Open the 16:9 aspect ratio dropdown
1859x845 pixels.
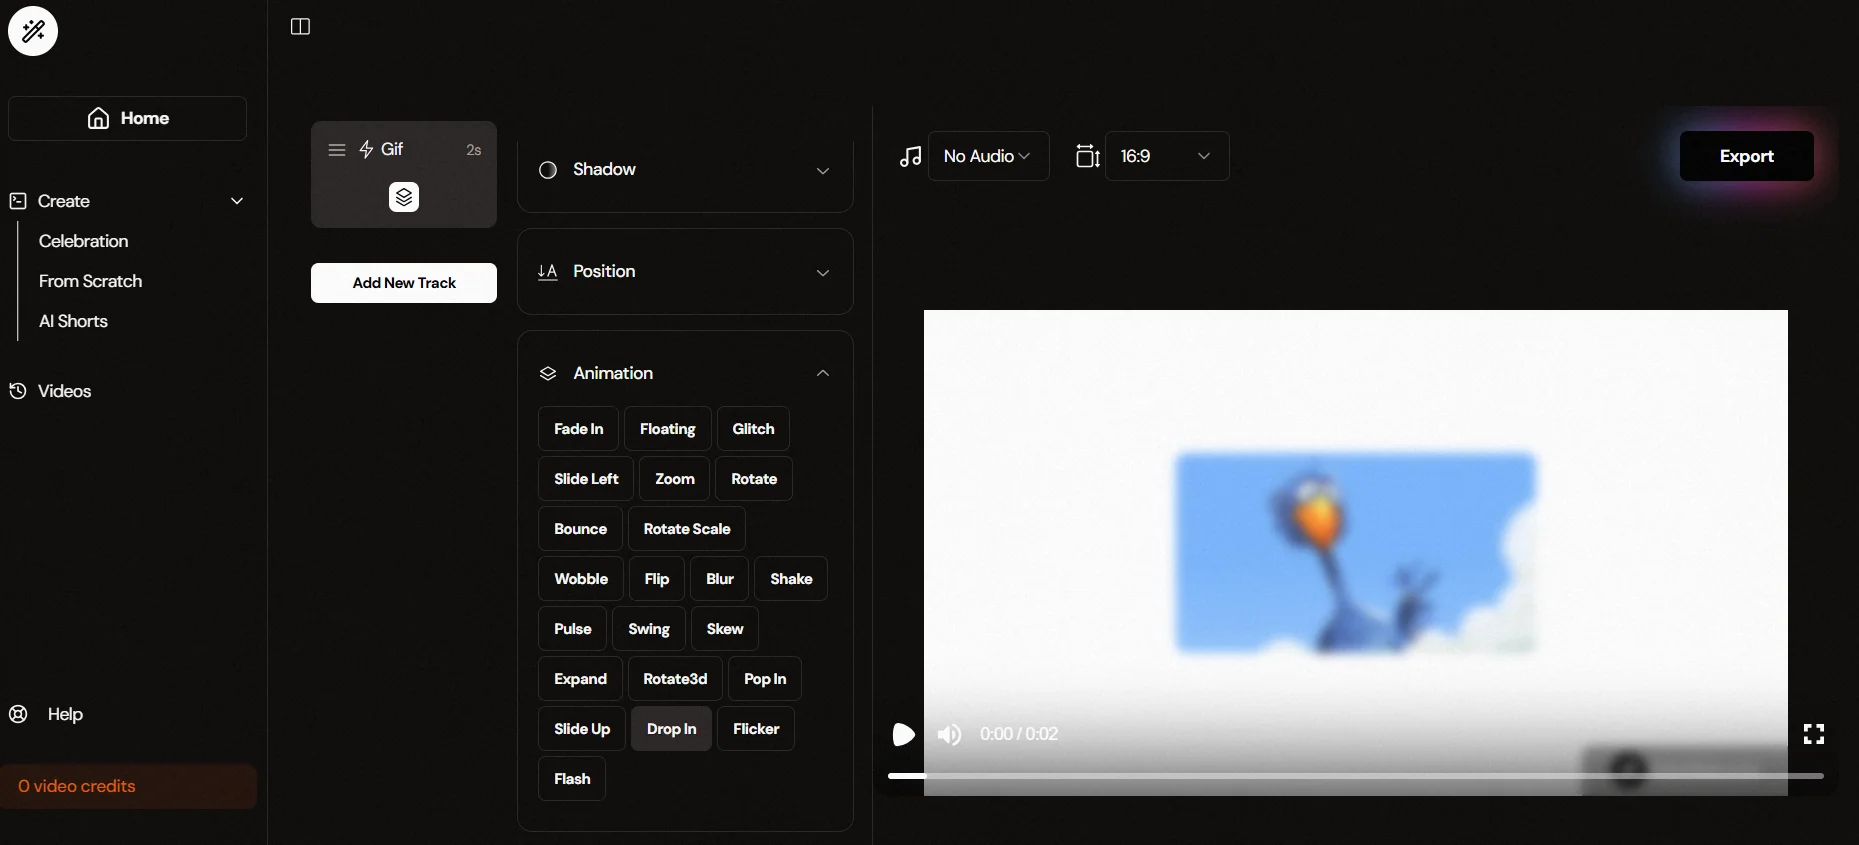tap(1166, 157)
